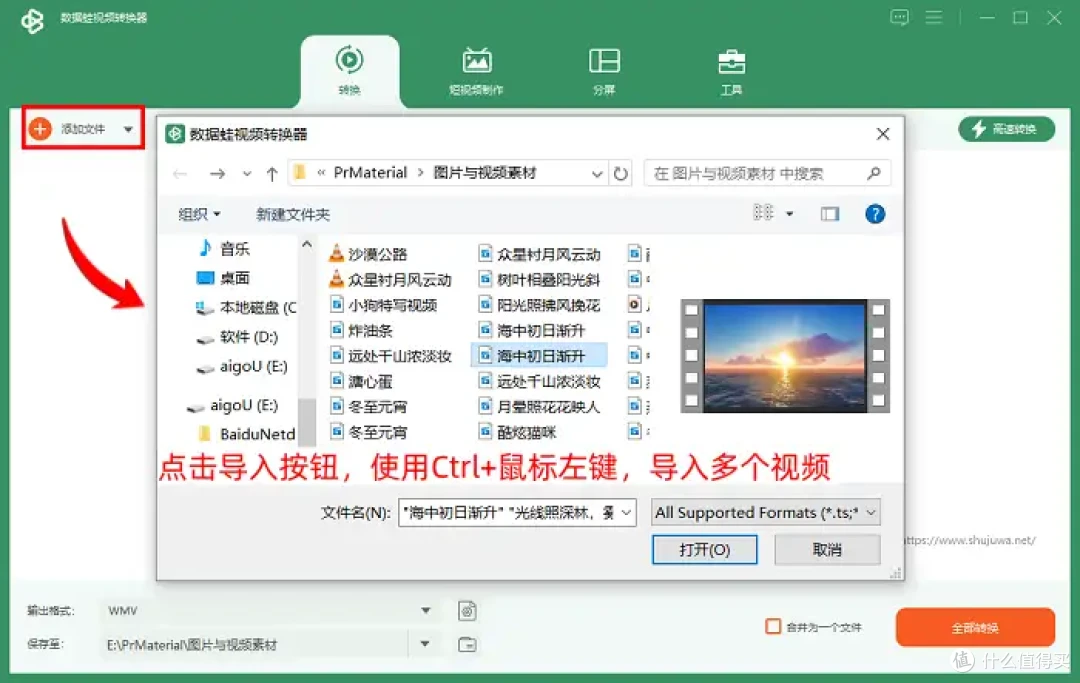The width and height of the screenshot is (1080, 683).
Task: Click the 取消 cancel button
Action: [827, 549]
